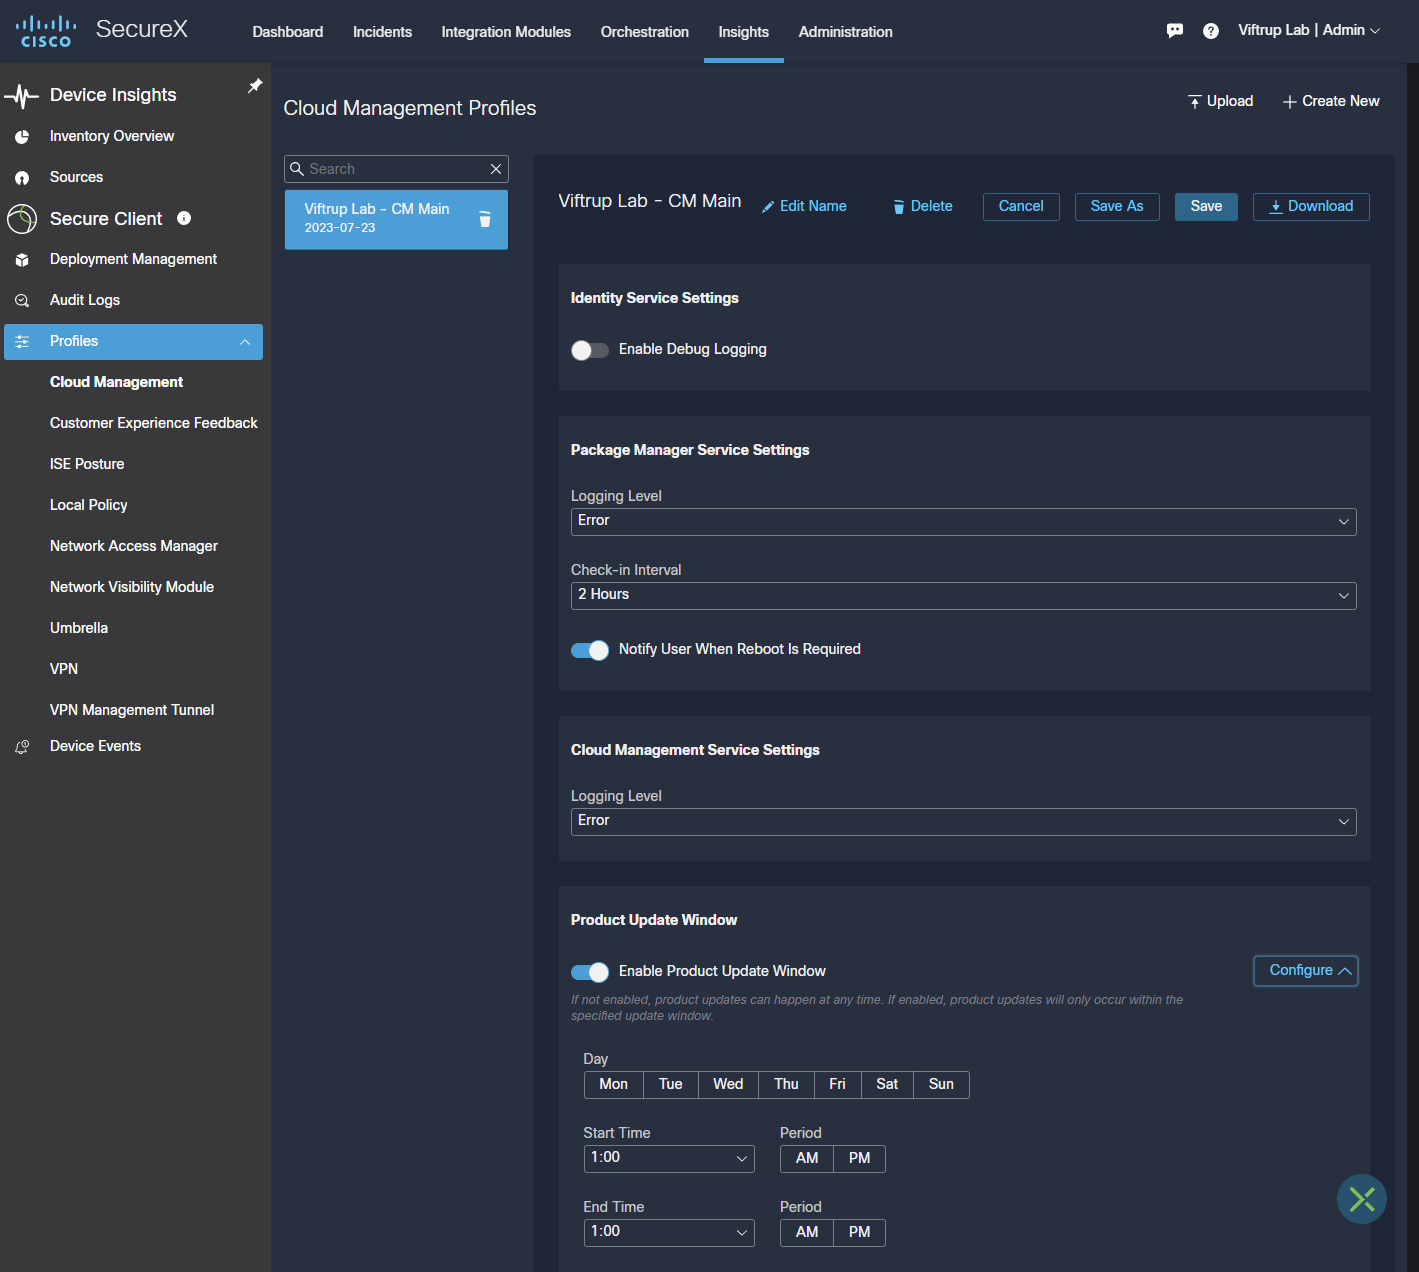
Task: Expand the Start Time dropdown
Action: [668, 1158]
